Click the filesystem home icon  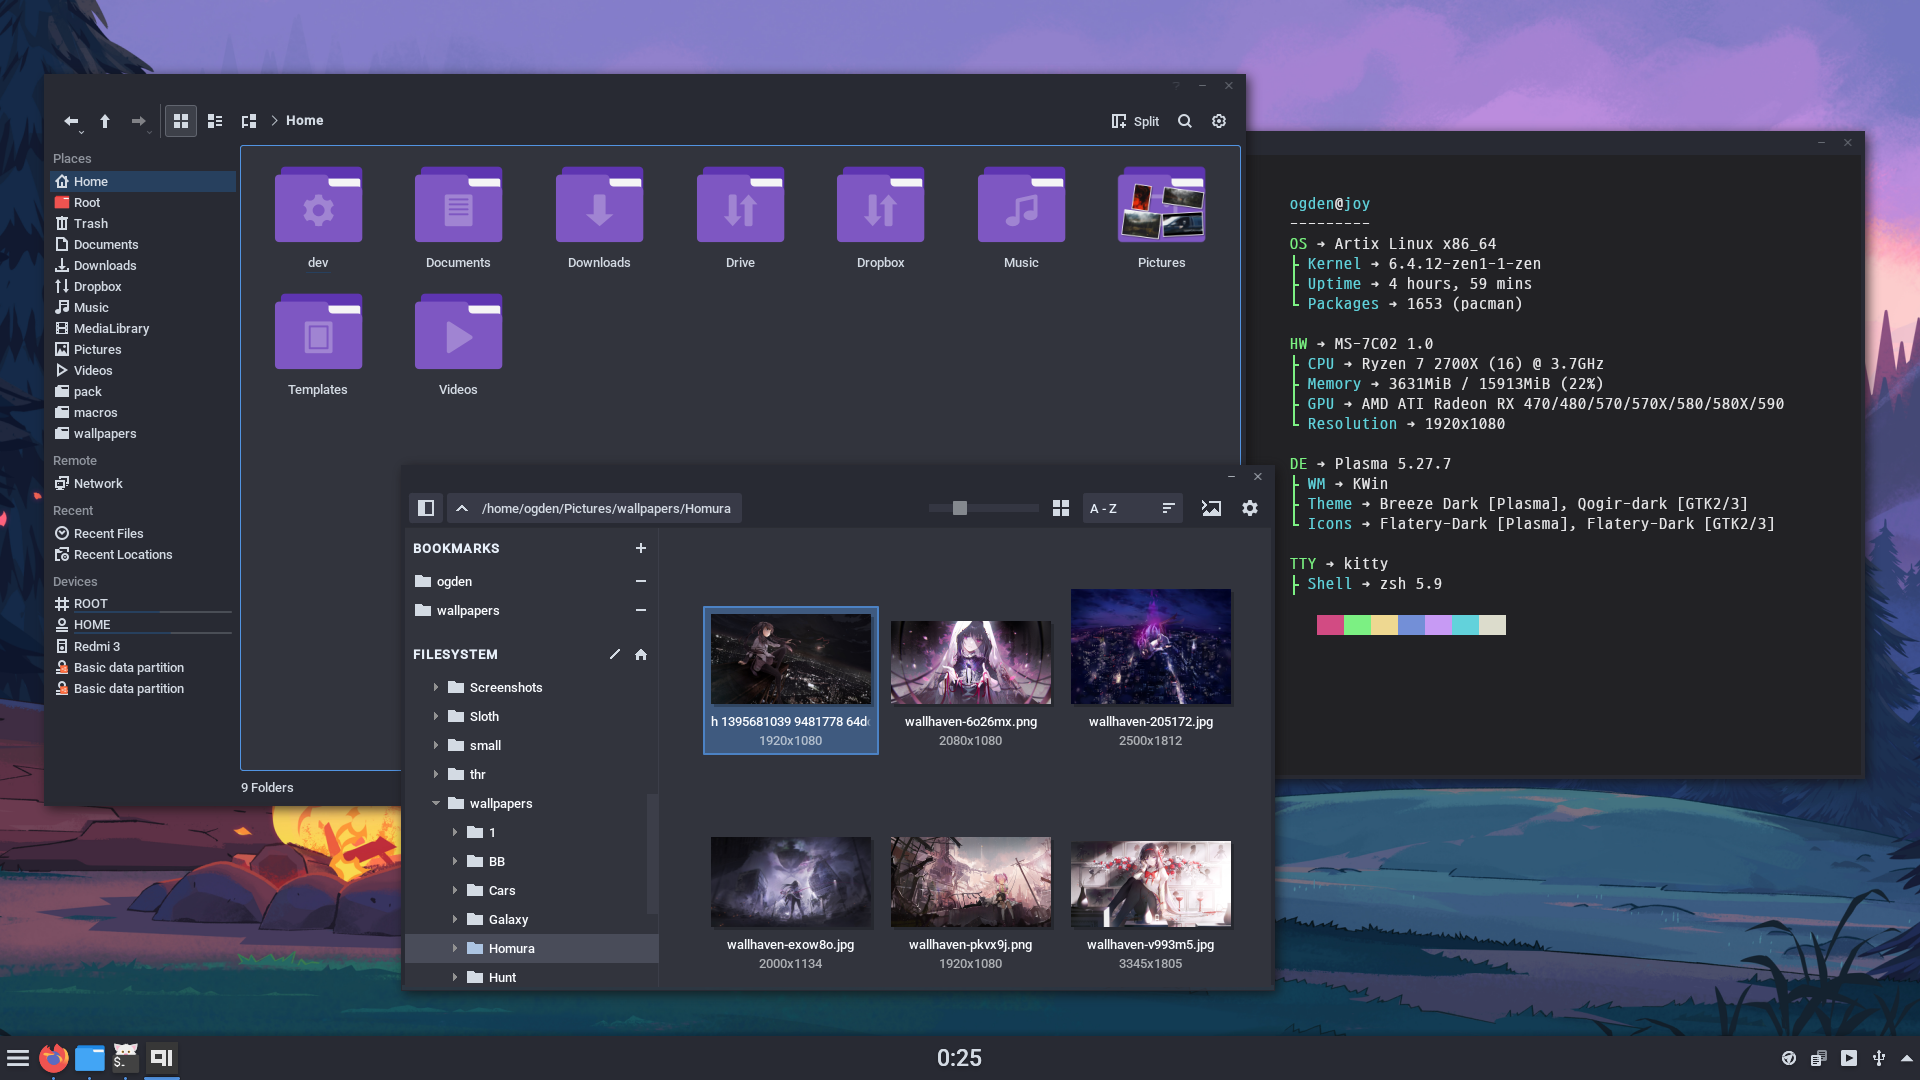(641, 654)
